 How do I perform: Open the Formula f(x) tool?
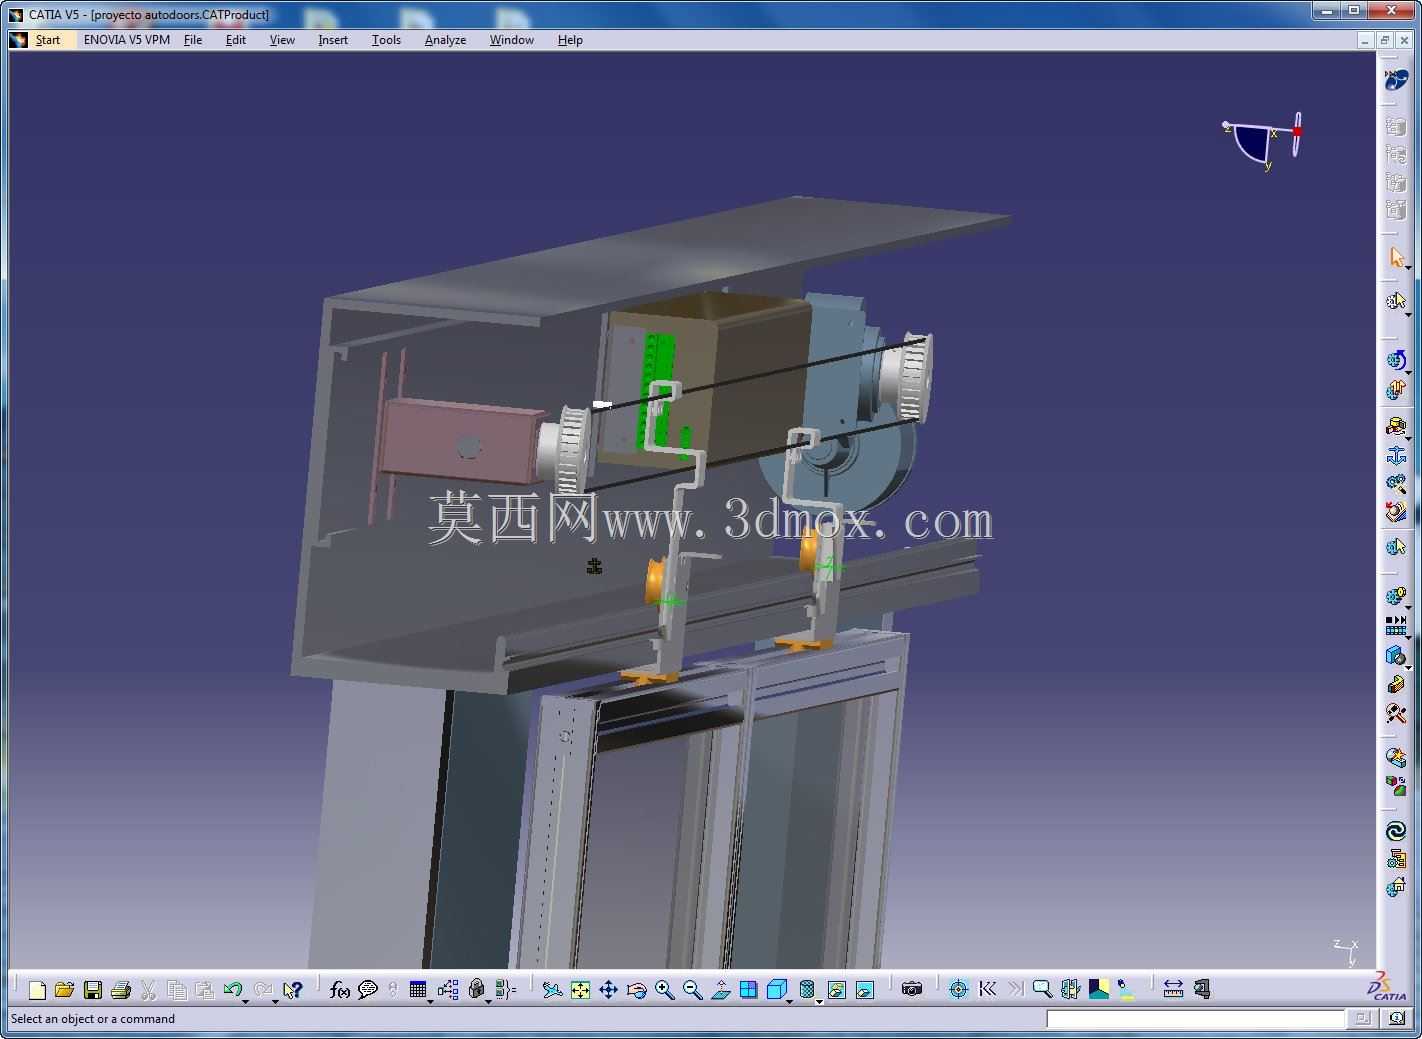coord(340,990)
